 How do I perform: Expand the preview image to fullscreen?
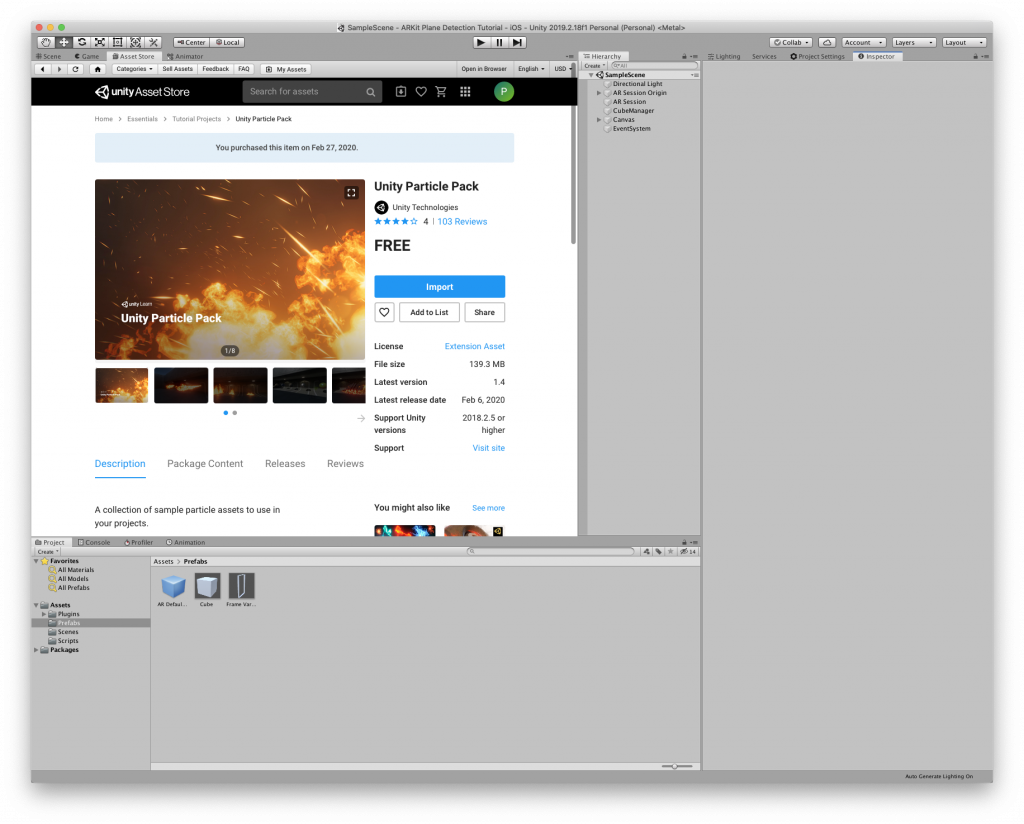(x=351, y=193)
